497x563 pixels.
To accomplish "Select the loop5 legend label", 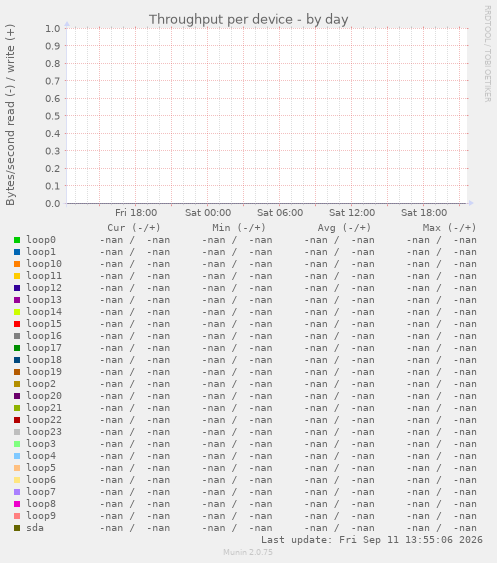I will click(x=41, y=468).
